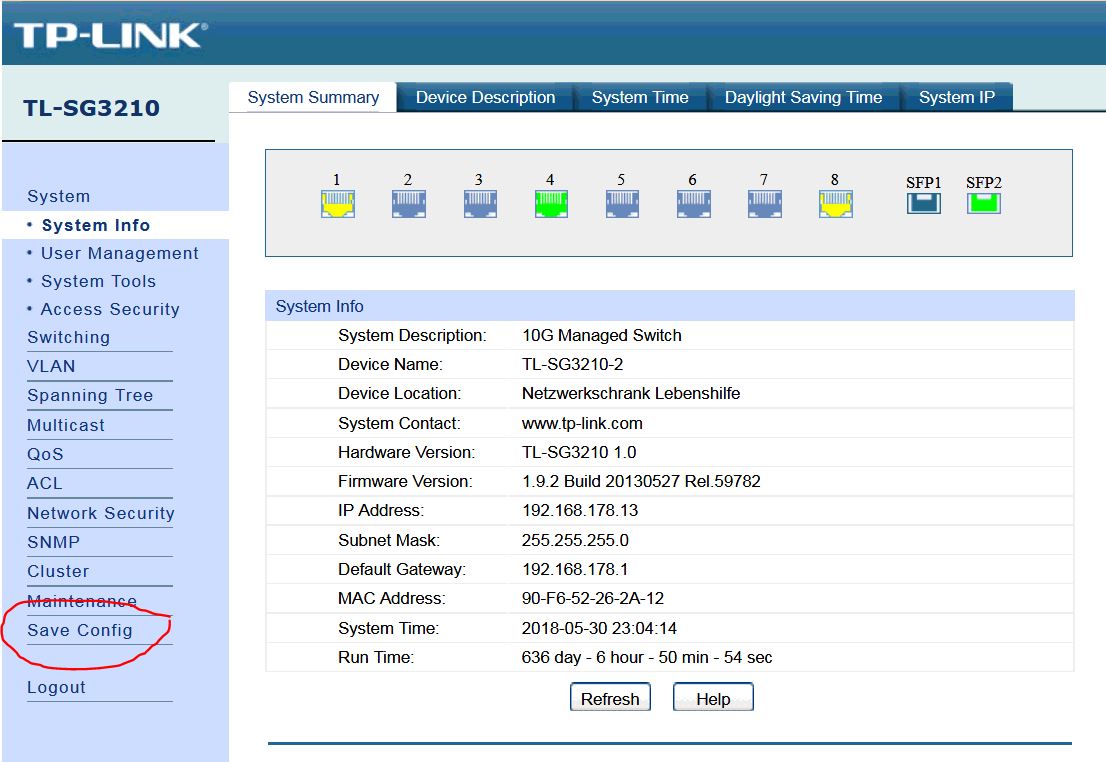Viewport: 1106px width, 762px height.
Task: Click the Device Location label
Action: [399, 393]
